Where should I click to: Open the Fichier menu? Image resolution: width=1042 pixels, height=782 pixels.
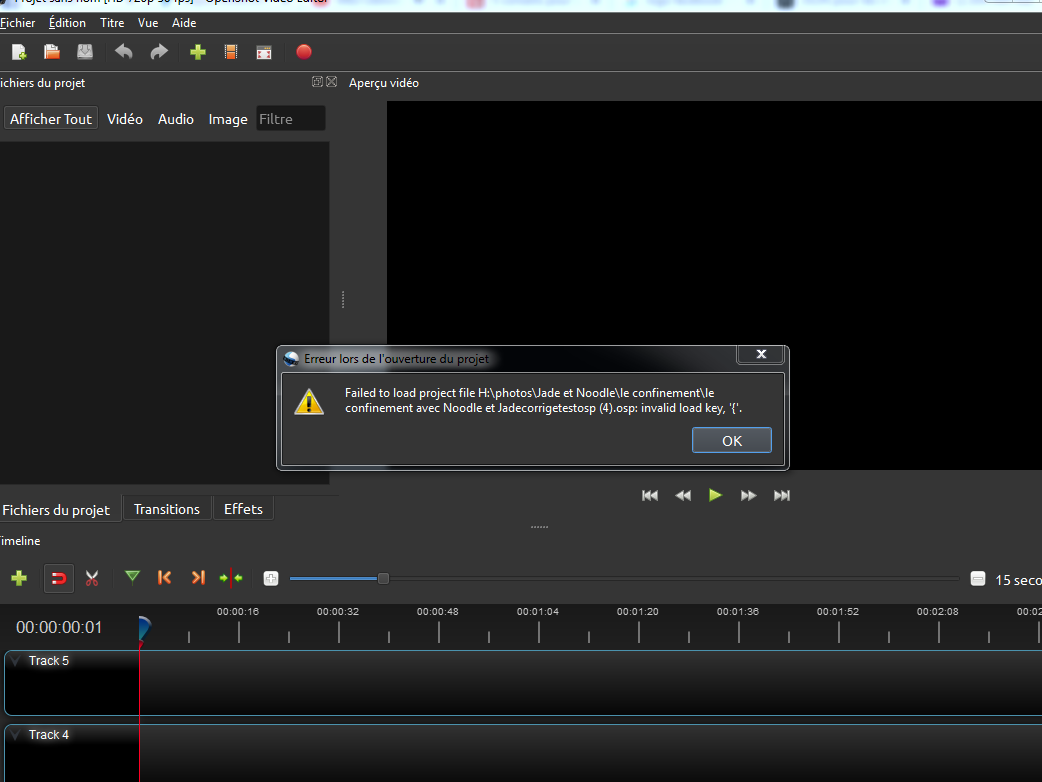point(17,23)
